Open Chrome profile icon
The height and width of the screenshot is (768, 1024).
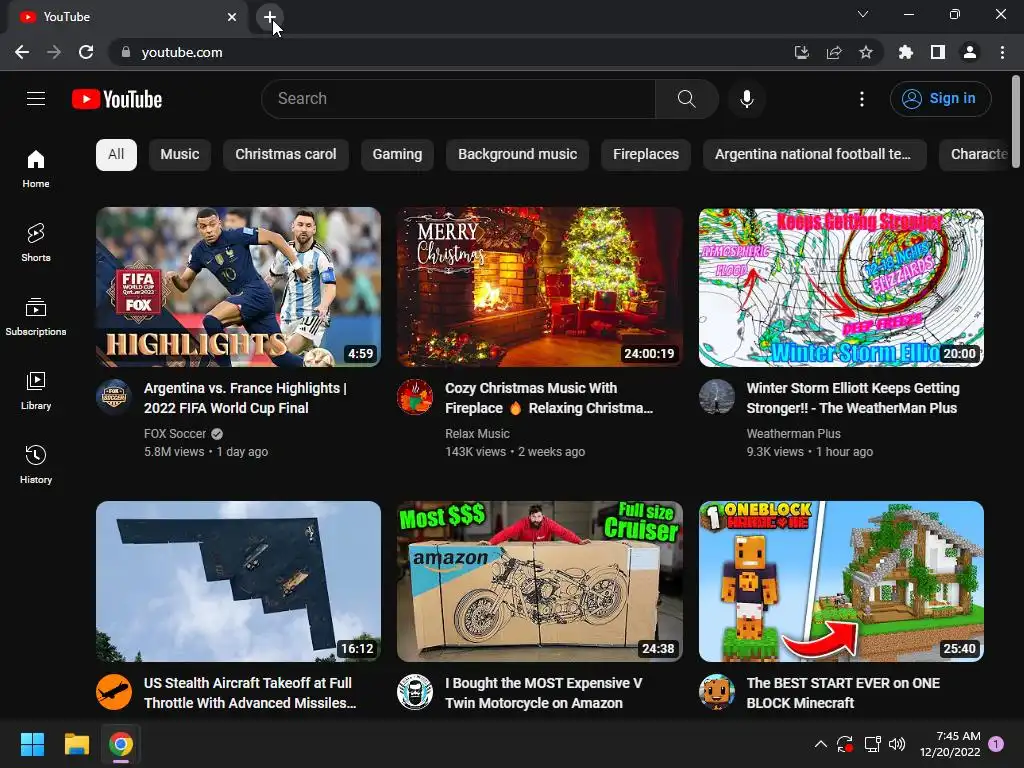[x=970, y=52]
